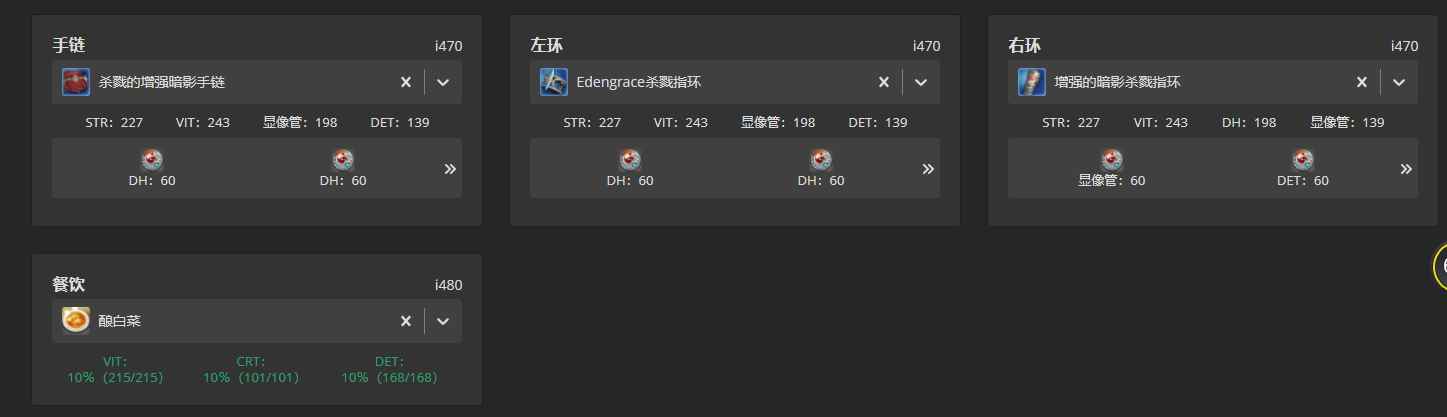
Task: Clear the 手链 item selection
Action: [x=406, y=82]
